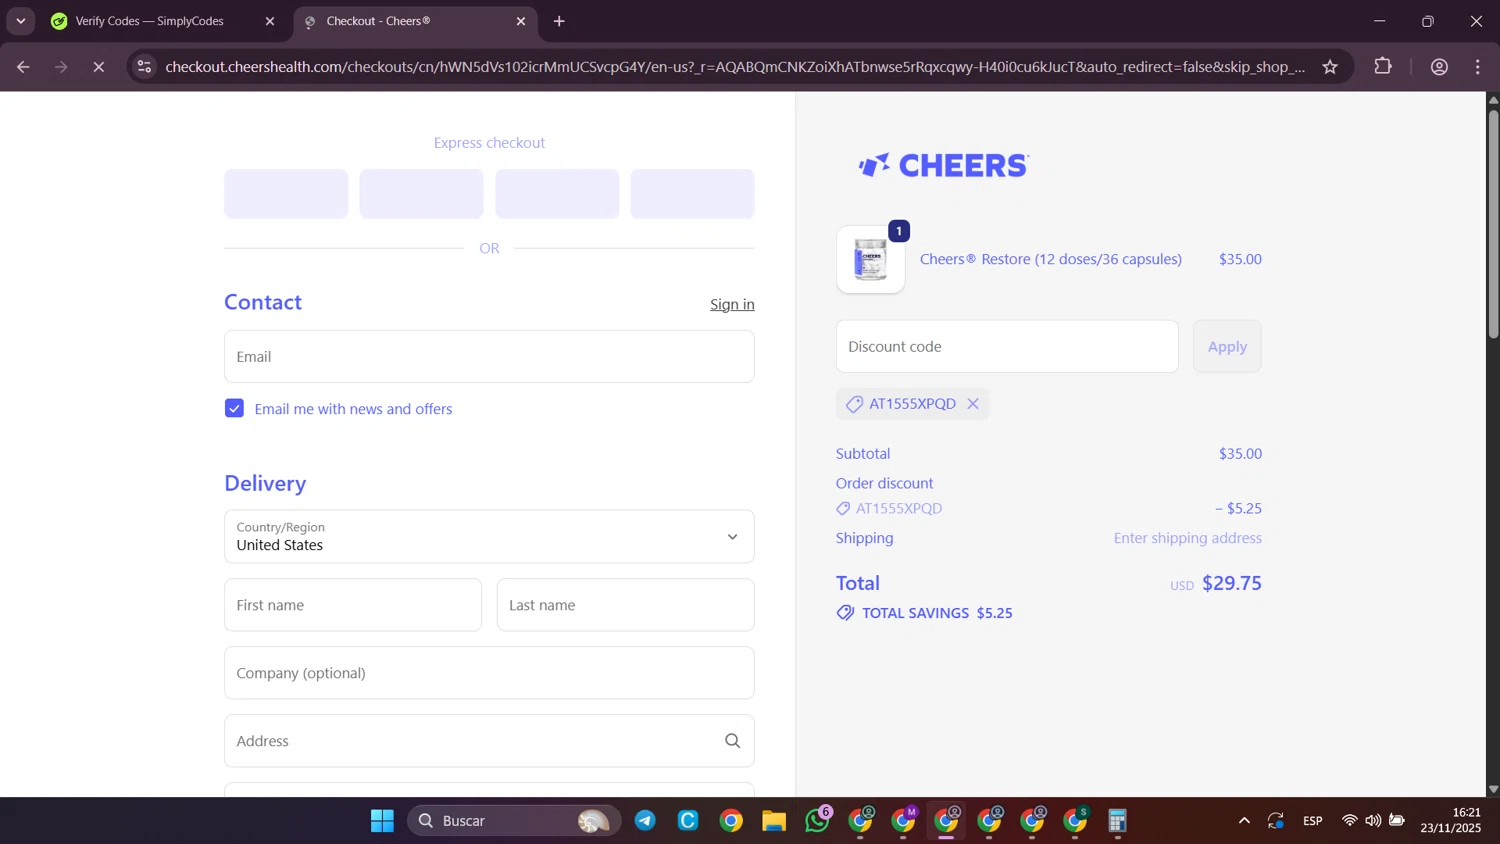Open the Chrome profile menu
Screen dimensions: 1500x844
[1440, 67]
